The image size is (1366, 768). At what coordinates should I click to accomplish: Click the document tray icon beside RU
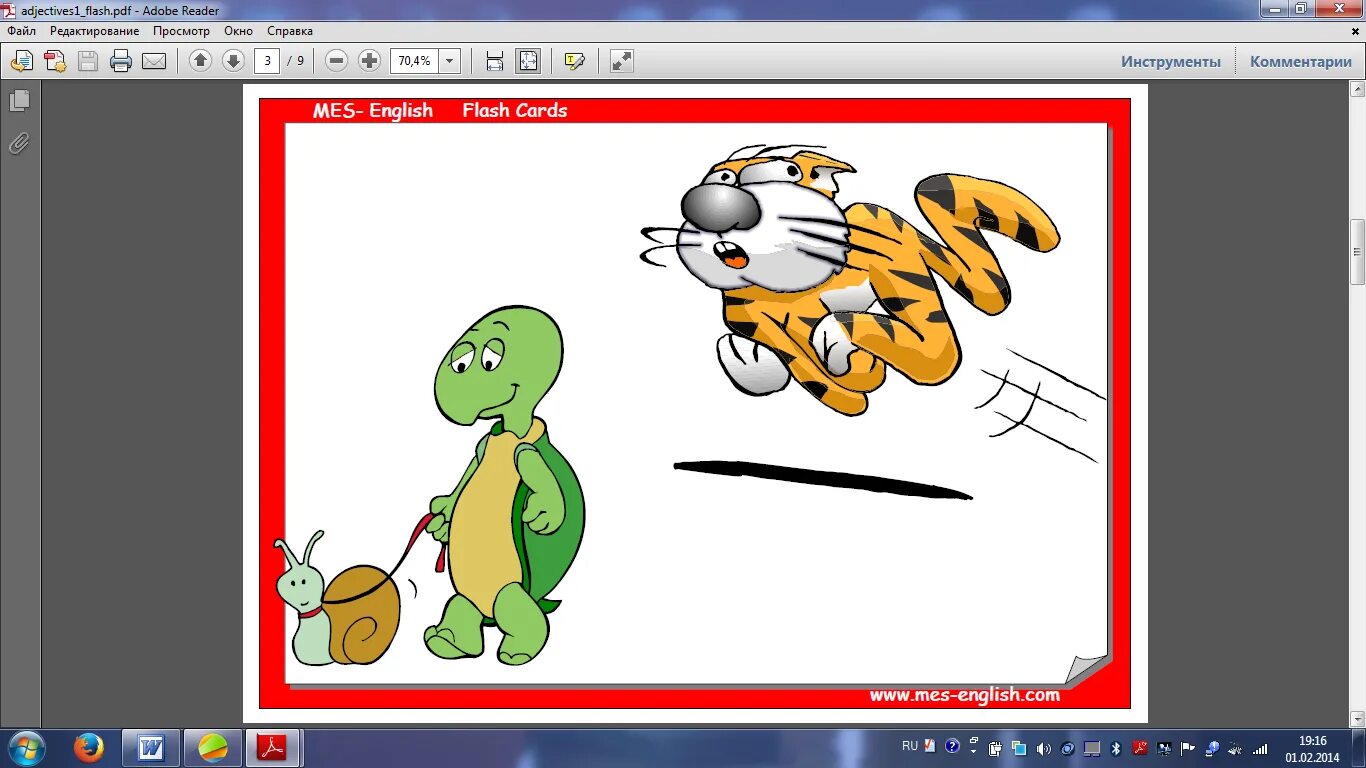(930, 746)
